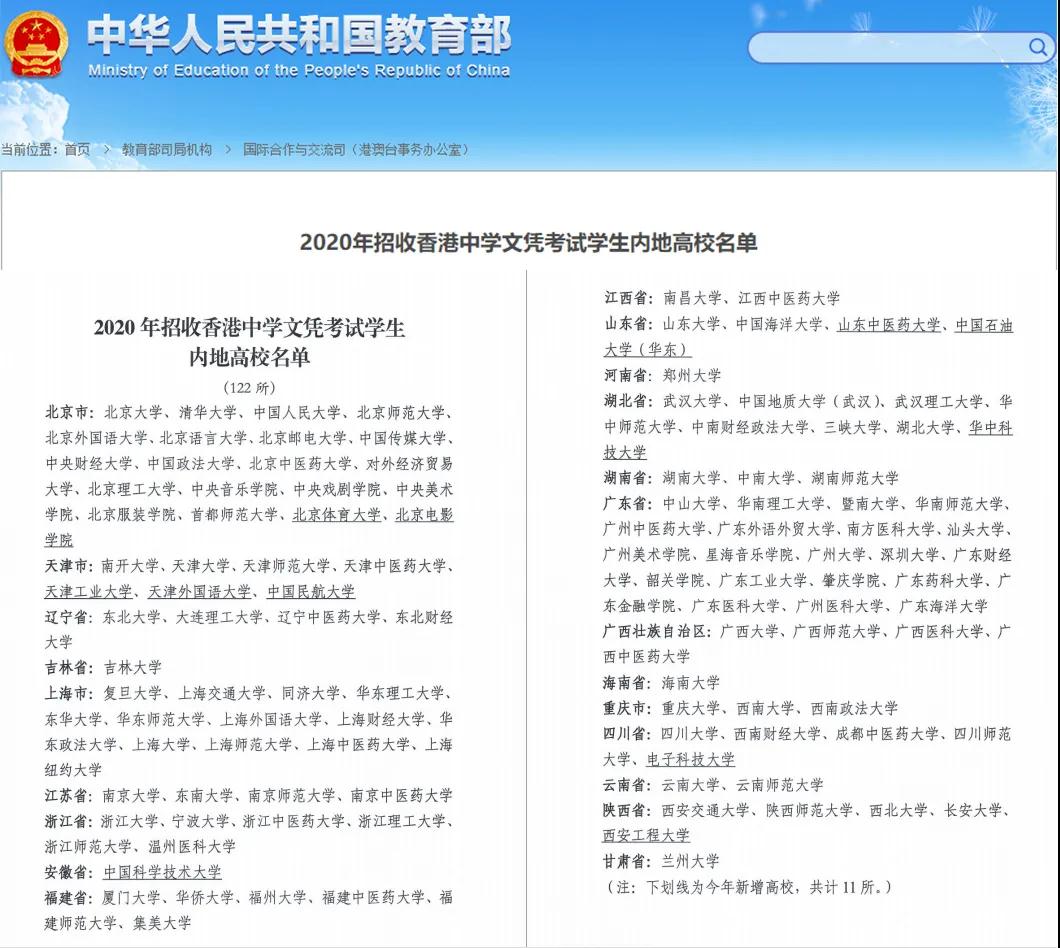This screenshot has height=948, width=1060.
Task: Click the 广东省 province label
Action: pos(629,504)
